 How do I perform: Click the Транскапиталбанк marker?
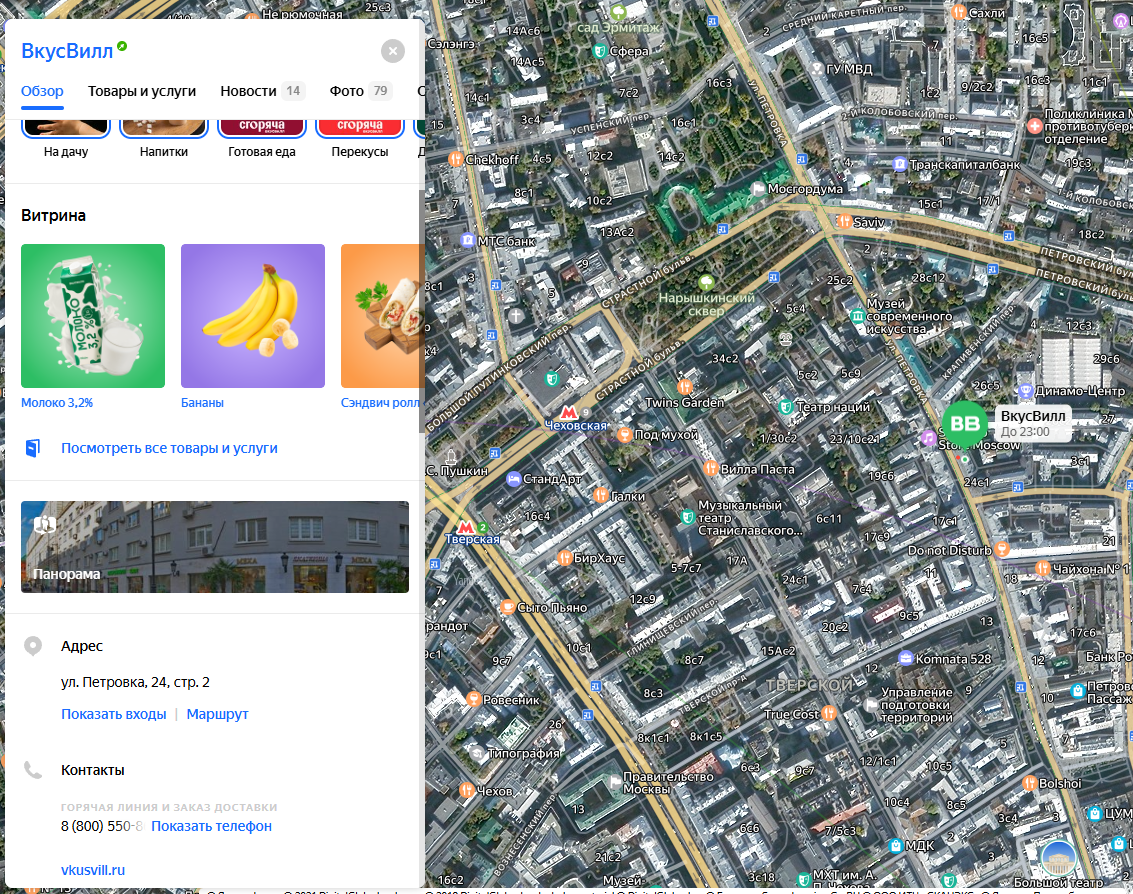point(900,164)
